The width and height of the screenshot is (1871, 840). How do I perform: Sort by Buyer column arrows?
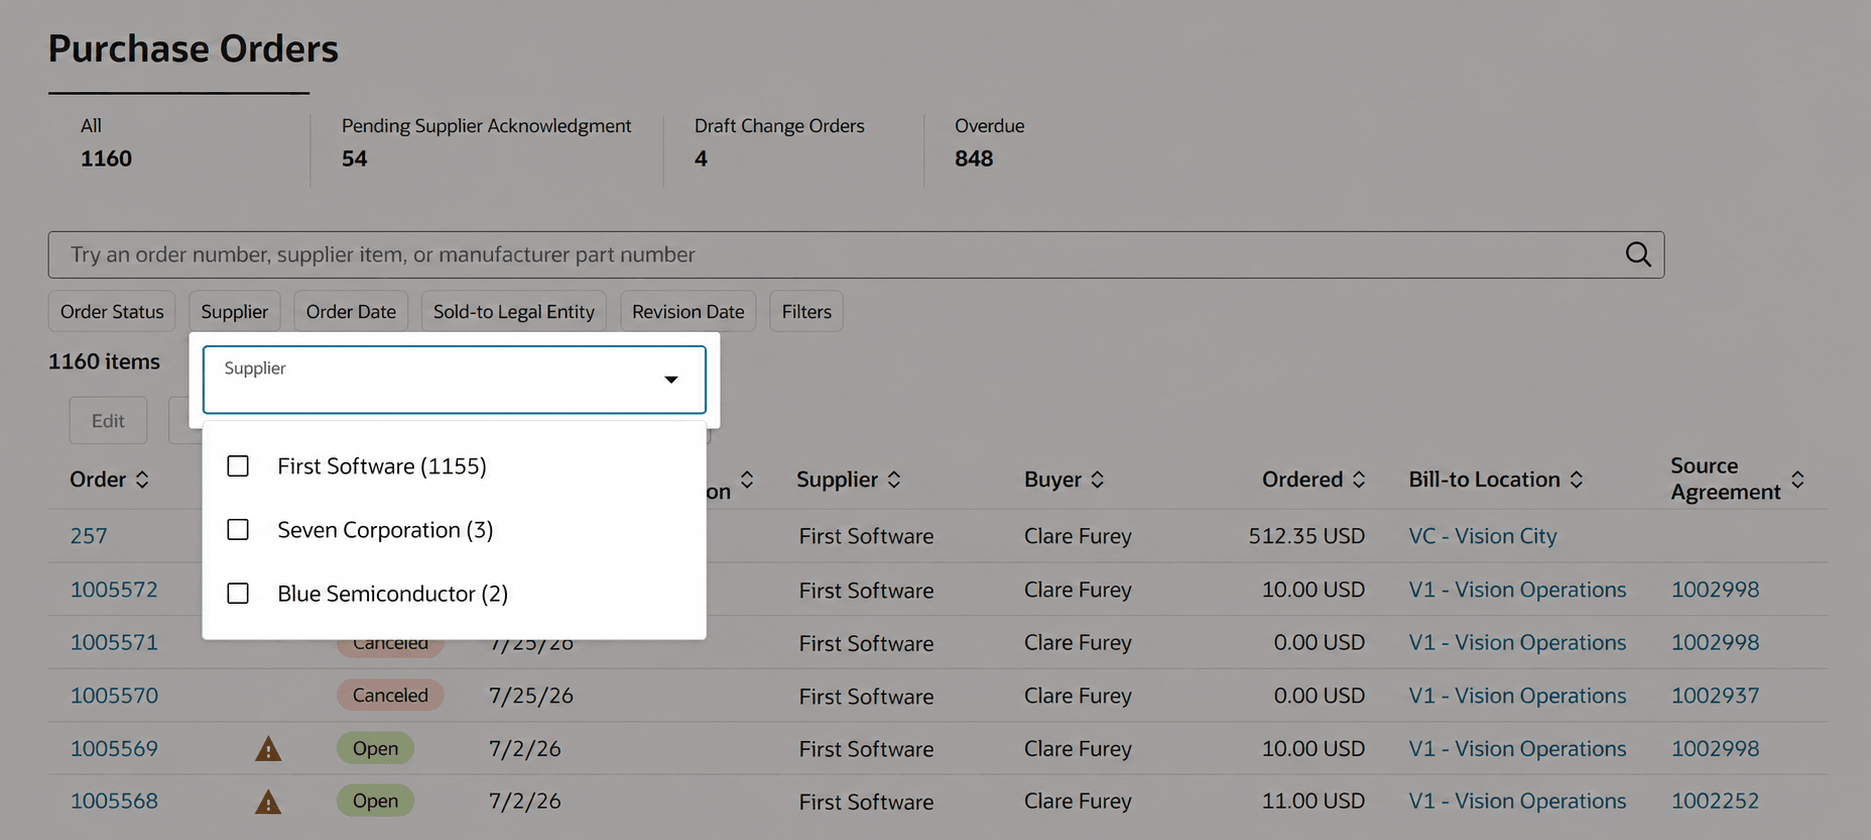pyautogui.click(x=1097, y=480)
